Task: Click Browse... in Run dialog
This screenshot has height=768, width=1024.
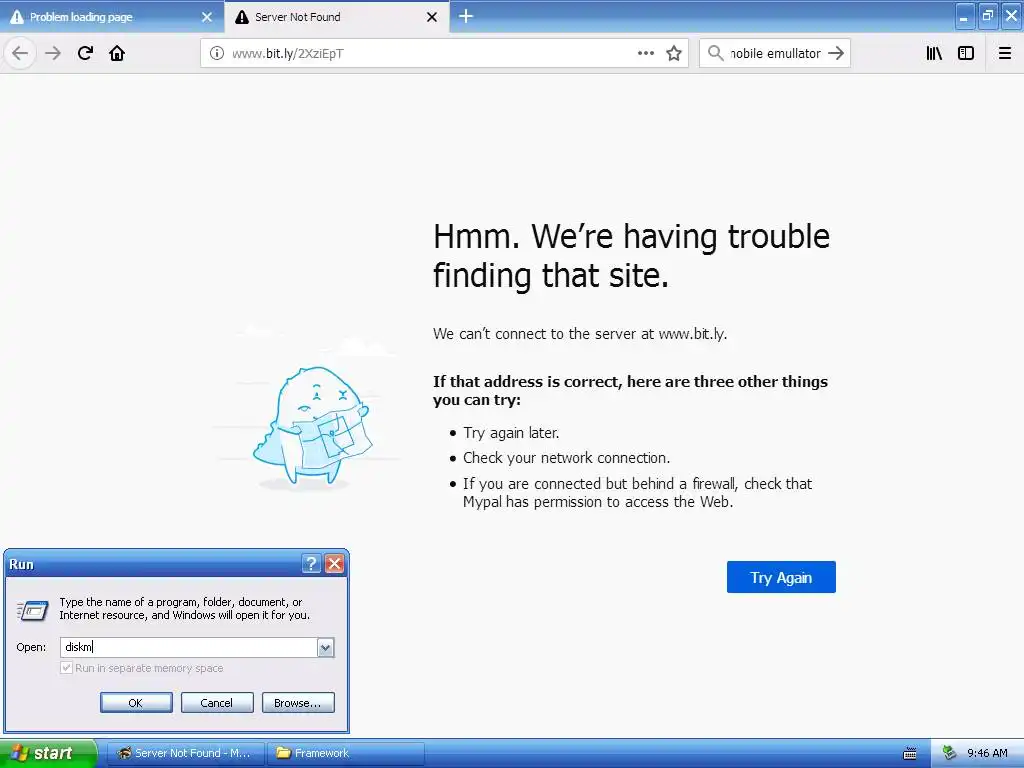Action: point(298,703)
